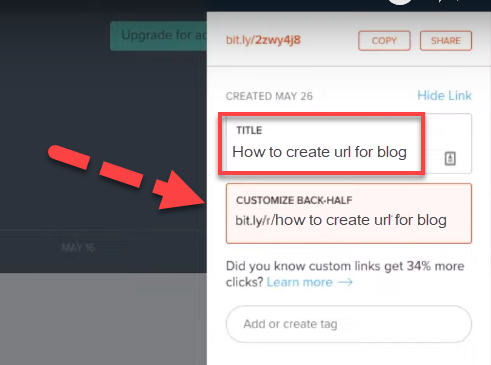491x365 pixels.
Task: Follow the Learn more link
Action: (x=309, y=282)
